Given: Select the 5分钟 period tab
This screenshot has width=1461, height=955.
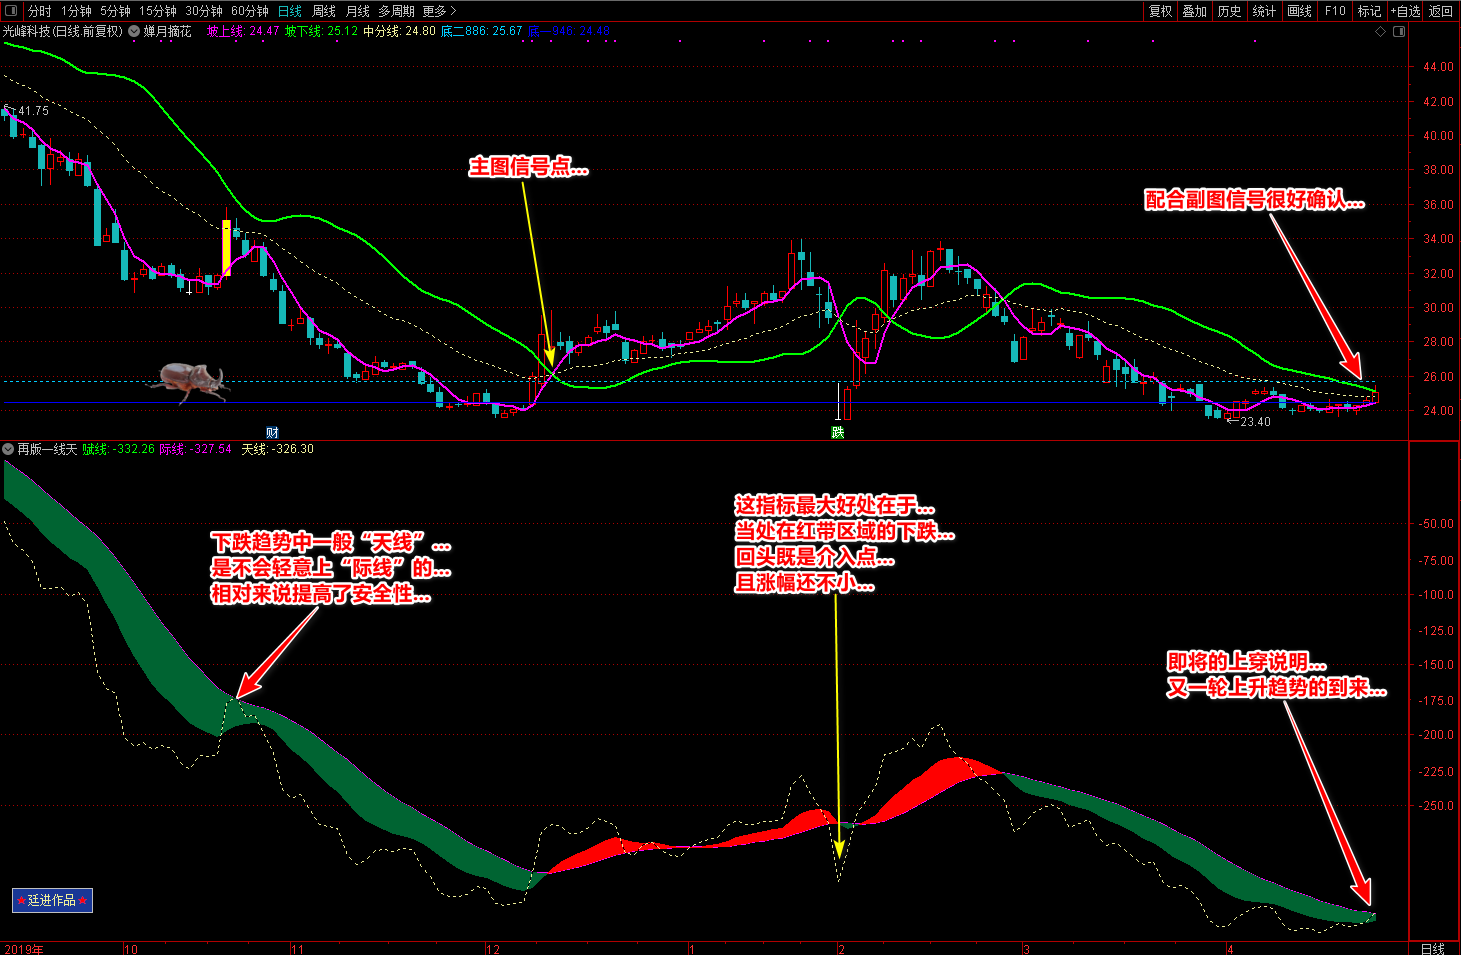Looking at the screenshot, I should pyautogui.click(x=115, y=11).
